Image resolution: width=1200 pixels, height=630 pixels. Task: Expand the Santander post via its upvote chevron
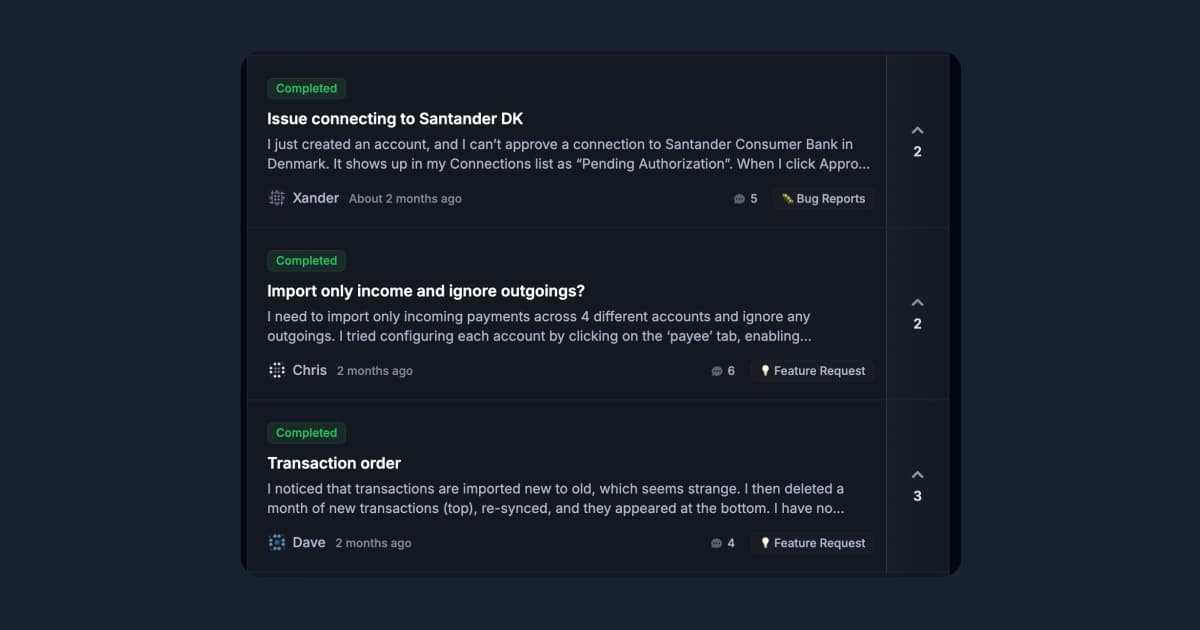point(917,130)
